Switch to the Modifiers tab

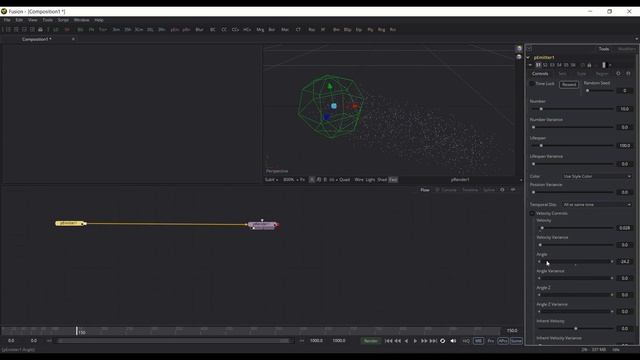pos(627,49)
